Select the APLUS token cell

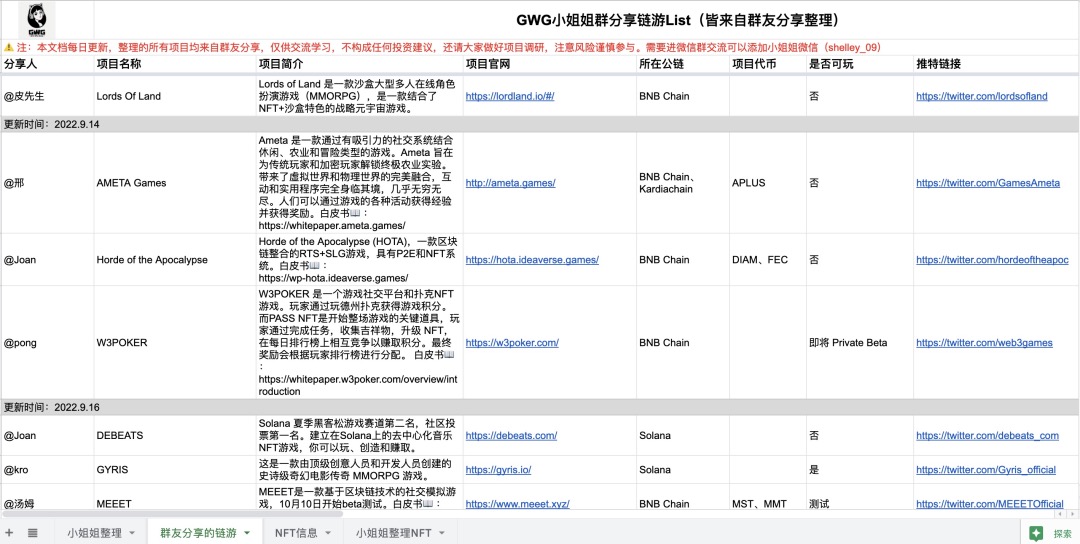coord(768,183)
